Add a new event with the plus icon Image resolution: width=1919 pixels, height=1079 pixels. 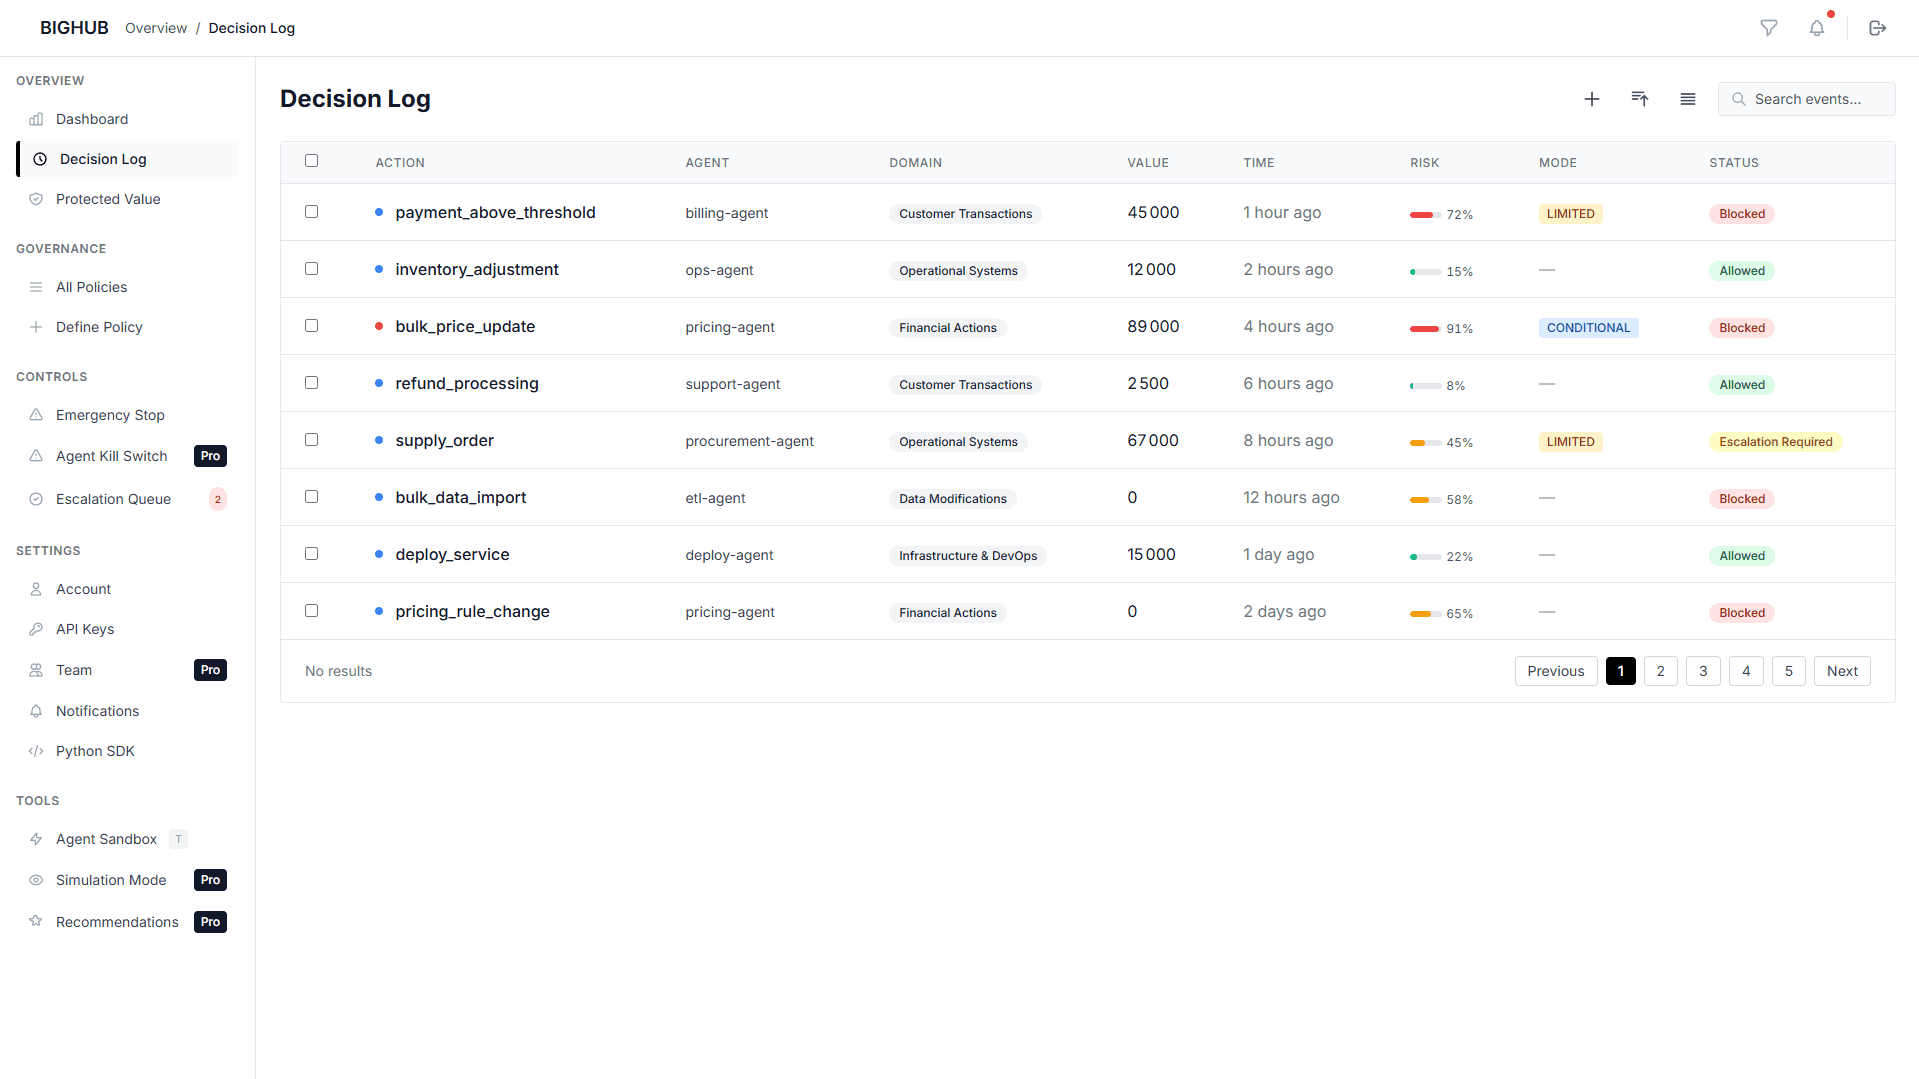point(1592,99)
